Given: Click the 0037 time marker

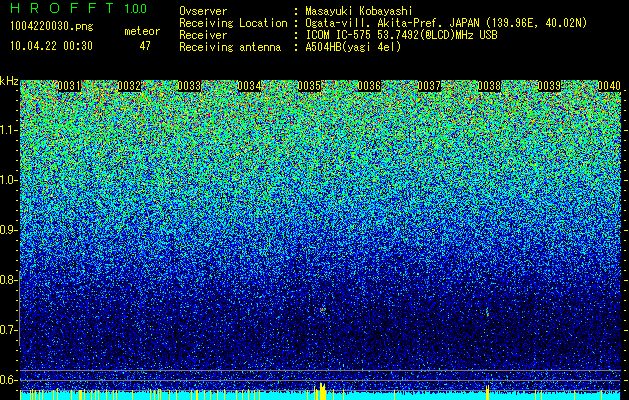Looking at the screenshot, I should point(429,86).
